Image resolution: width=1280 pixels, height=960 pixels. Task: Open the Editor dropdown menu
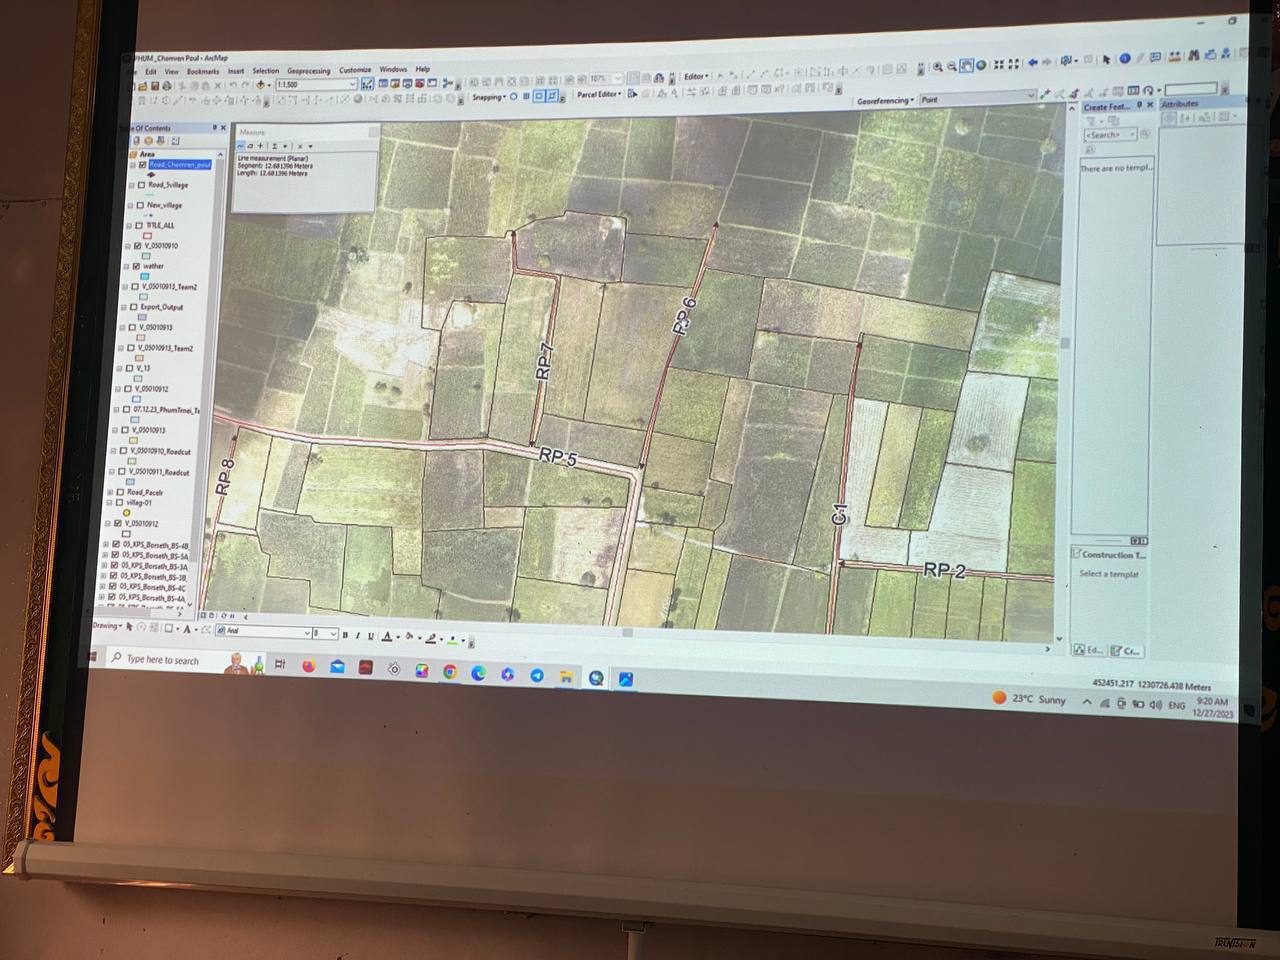click(696, 77)
